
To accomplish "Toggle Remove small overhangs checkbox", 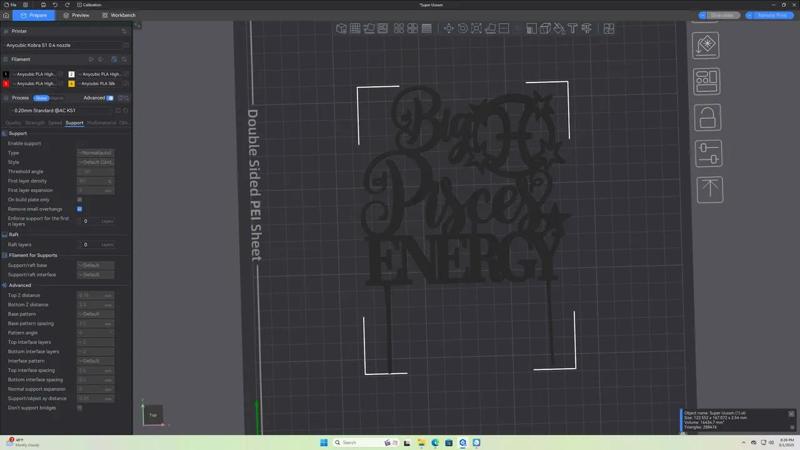I will point(80,209).
